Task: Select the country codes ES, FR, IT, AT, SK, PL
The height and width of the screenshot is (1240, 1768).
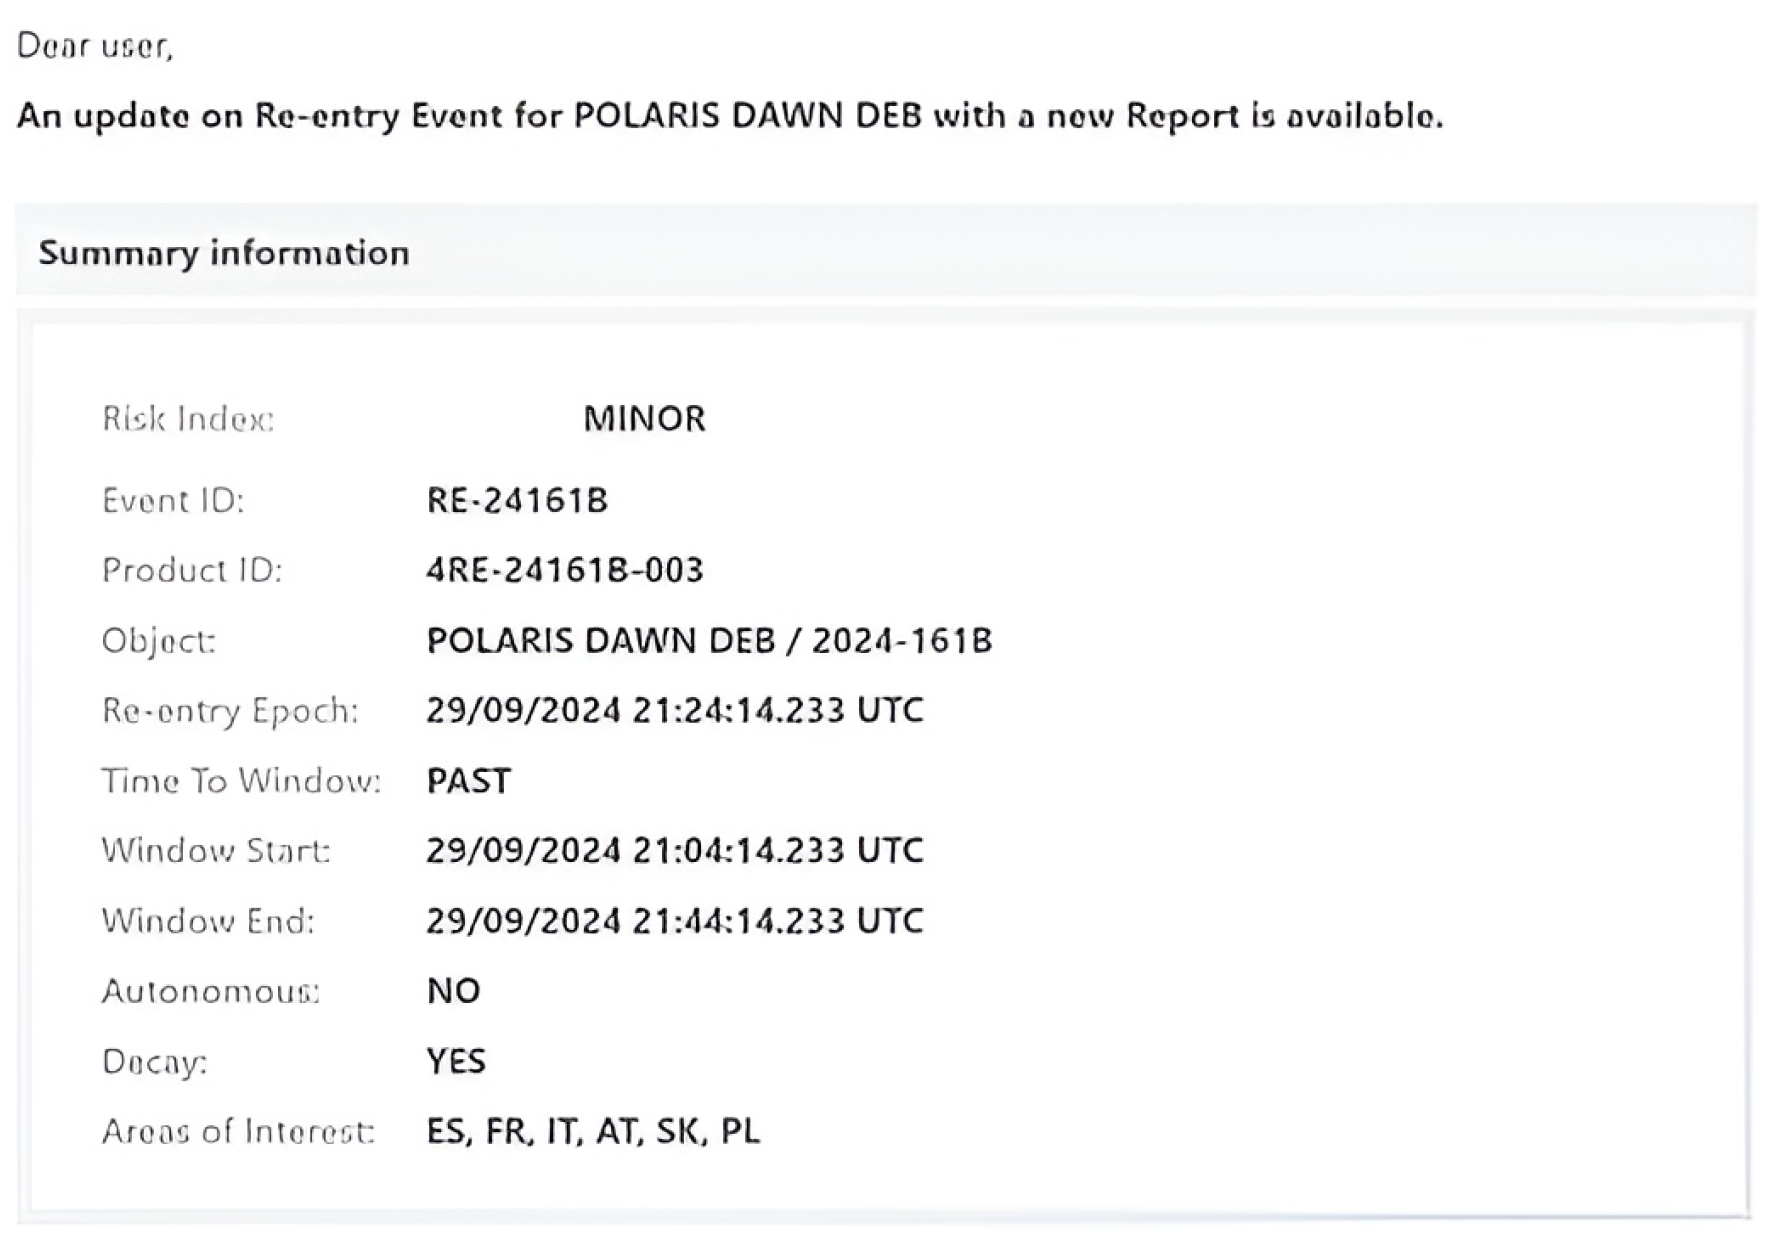Action: coord(593,1131)
